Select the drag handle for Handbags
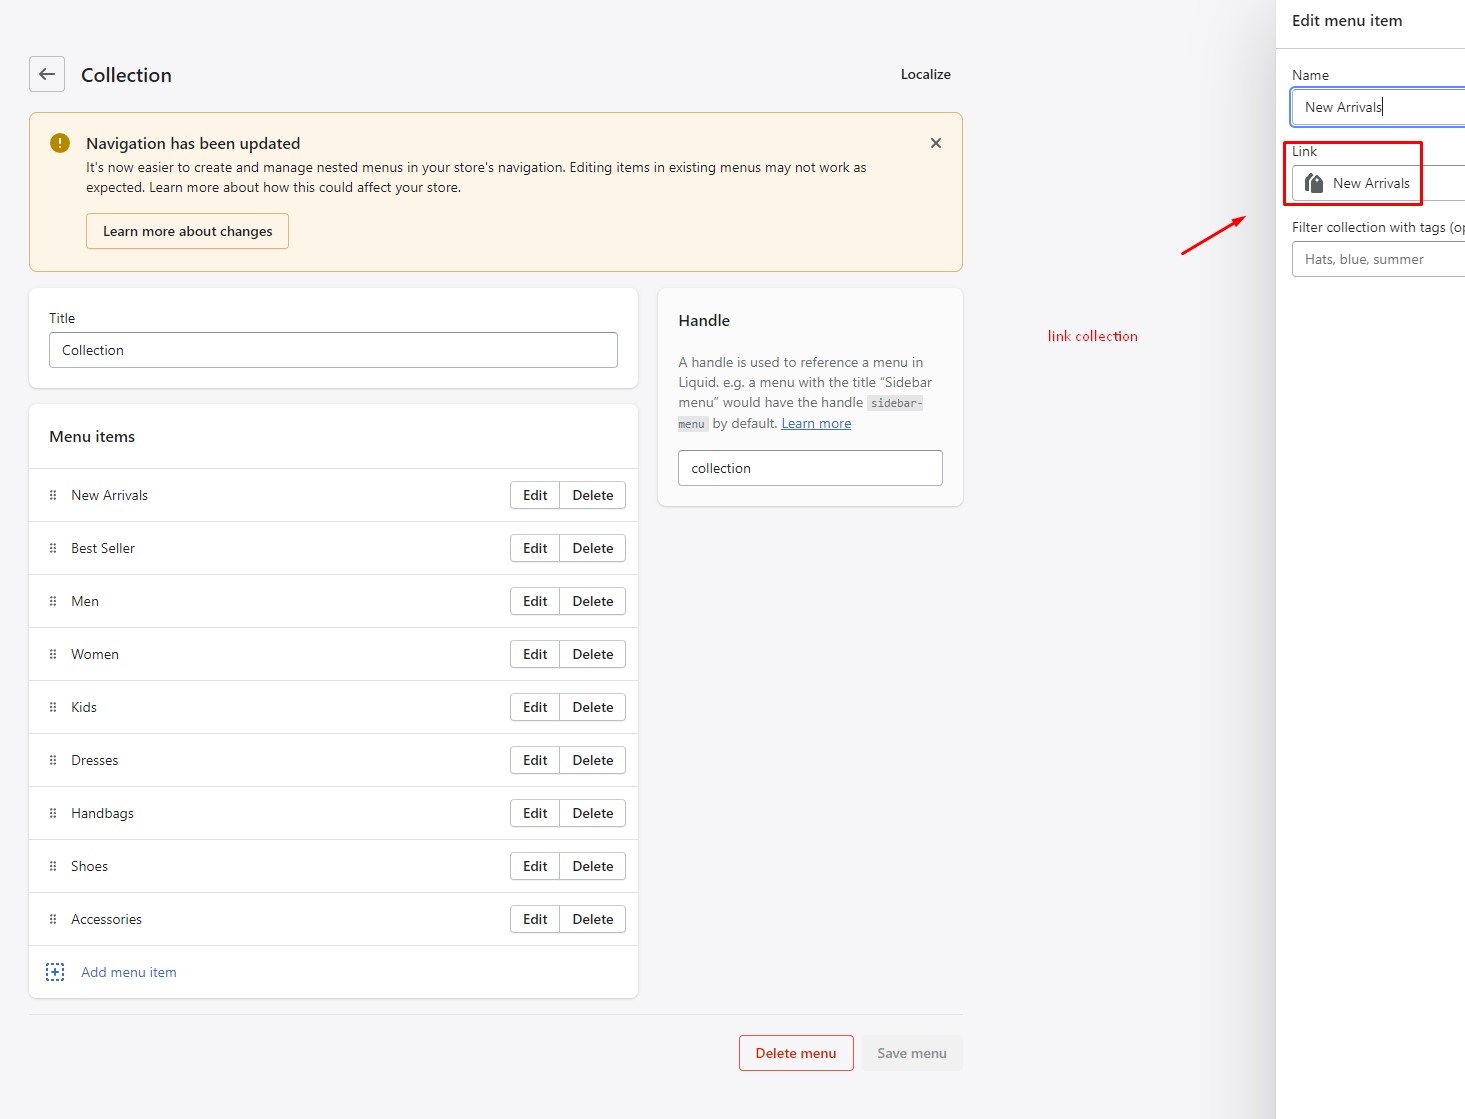Screen dimensions: 1465x1119 (x=53, y=813)
